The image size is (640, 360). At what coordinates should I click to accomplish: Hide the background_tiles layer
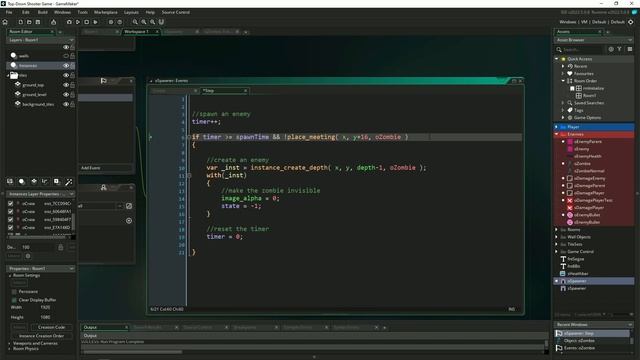(x=66, y=104)
